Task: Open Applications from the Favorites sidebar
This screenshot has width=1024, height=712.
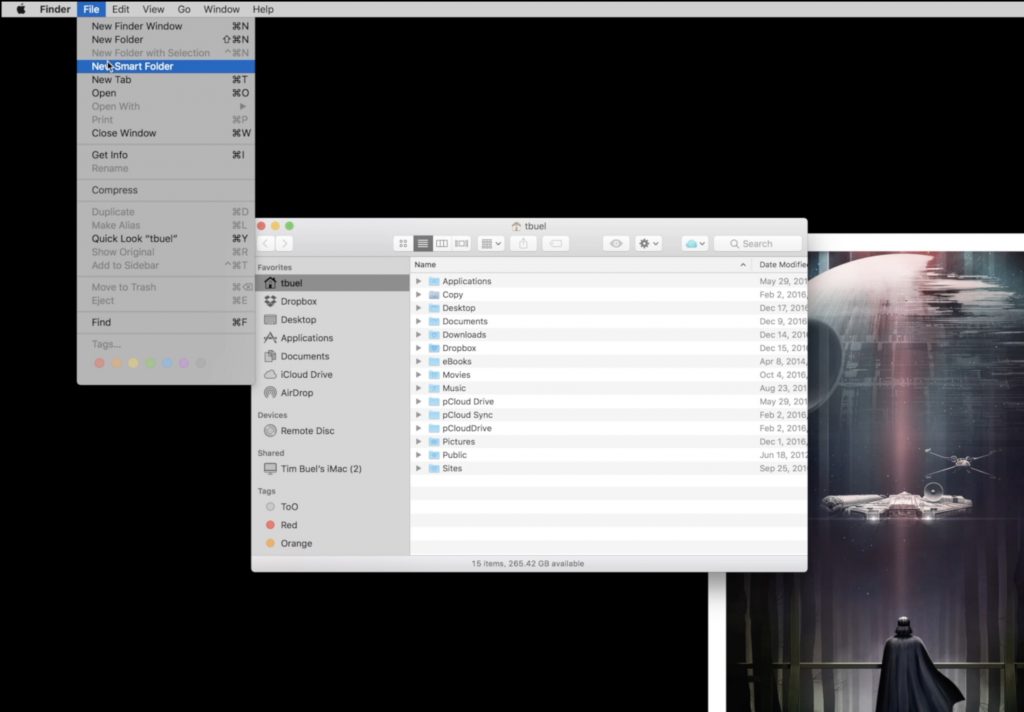Action: (x=307, y=338)
